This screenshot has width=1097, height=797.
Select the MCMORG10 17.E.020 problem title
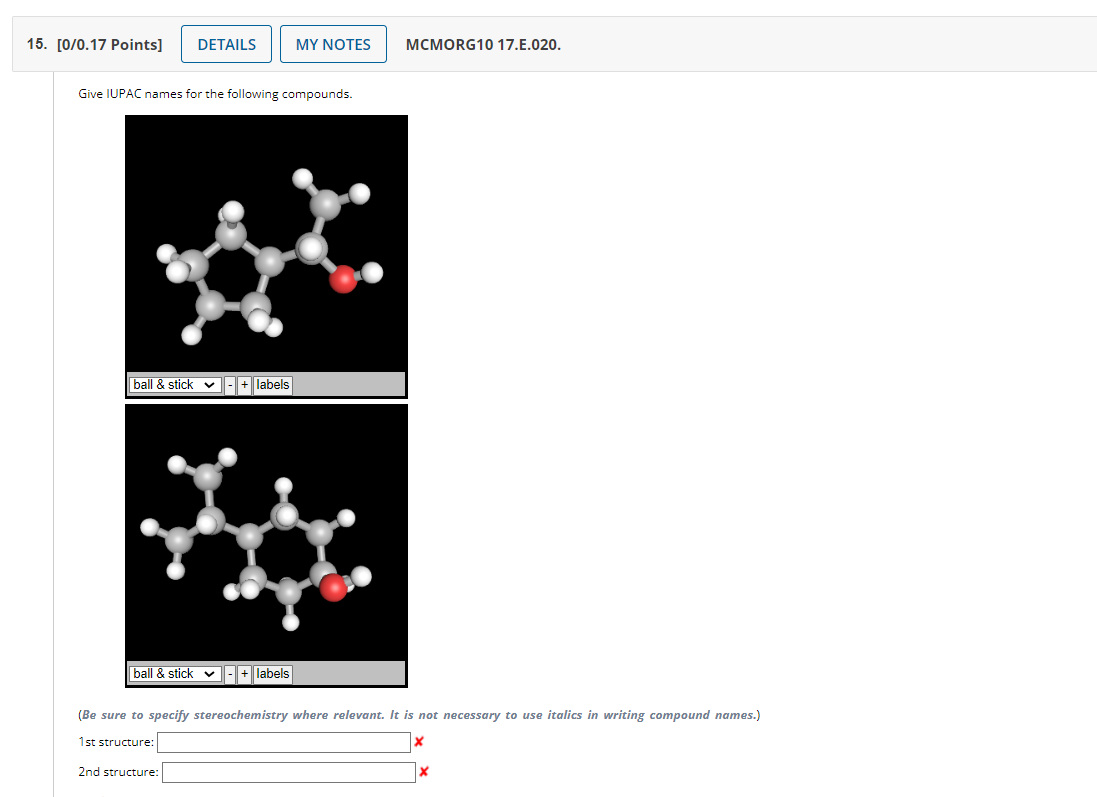coord(482,44)
